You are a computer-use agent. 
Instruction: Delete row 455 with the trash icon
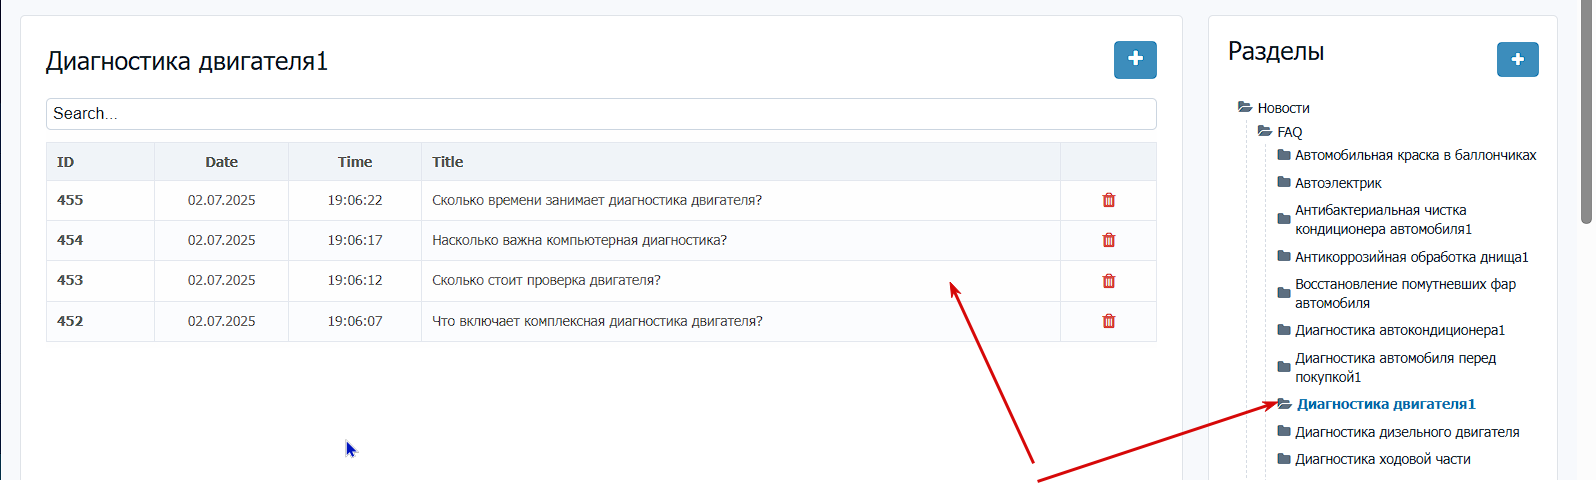pyautogui.click(x=1109, y=200)
